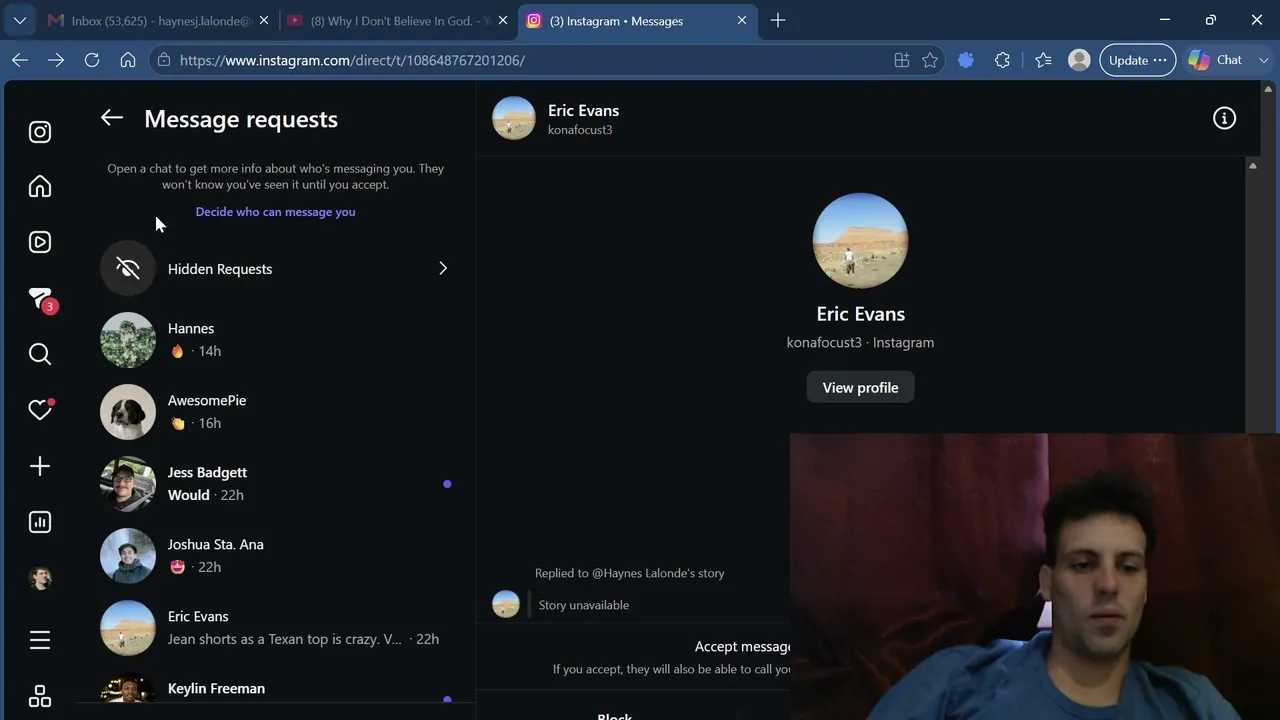Image resolution: width=1280 pixels, height=720 pixels.
Task: Click the konafocust3 · Instagram text under the name
Action: (x=860, y=342)
